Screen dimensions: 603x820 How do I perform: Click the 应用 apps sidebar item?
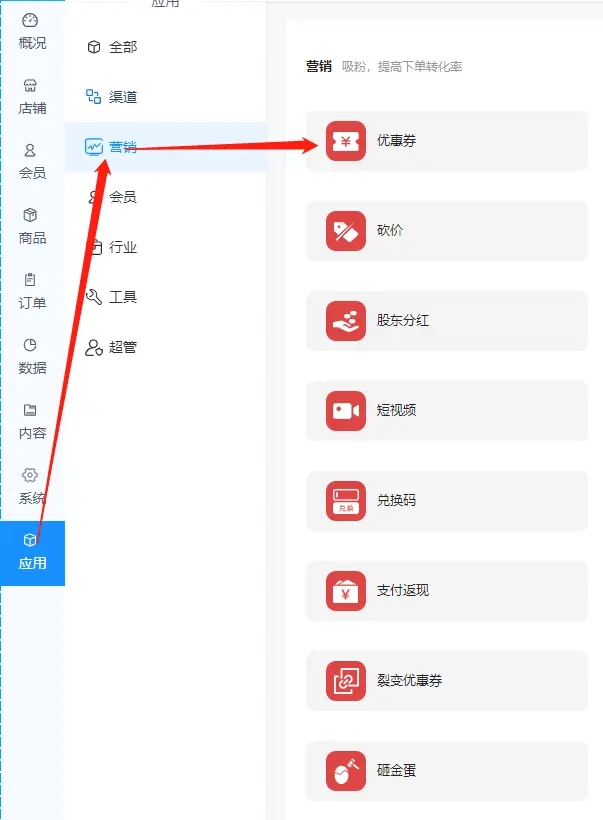(32, 553)
